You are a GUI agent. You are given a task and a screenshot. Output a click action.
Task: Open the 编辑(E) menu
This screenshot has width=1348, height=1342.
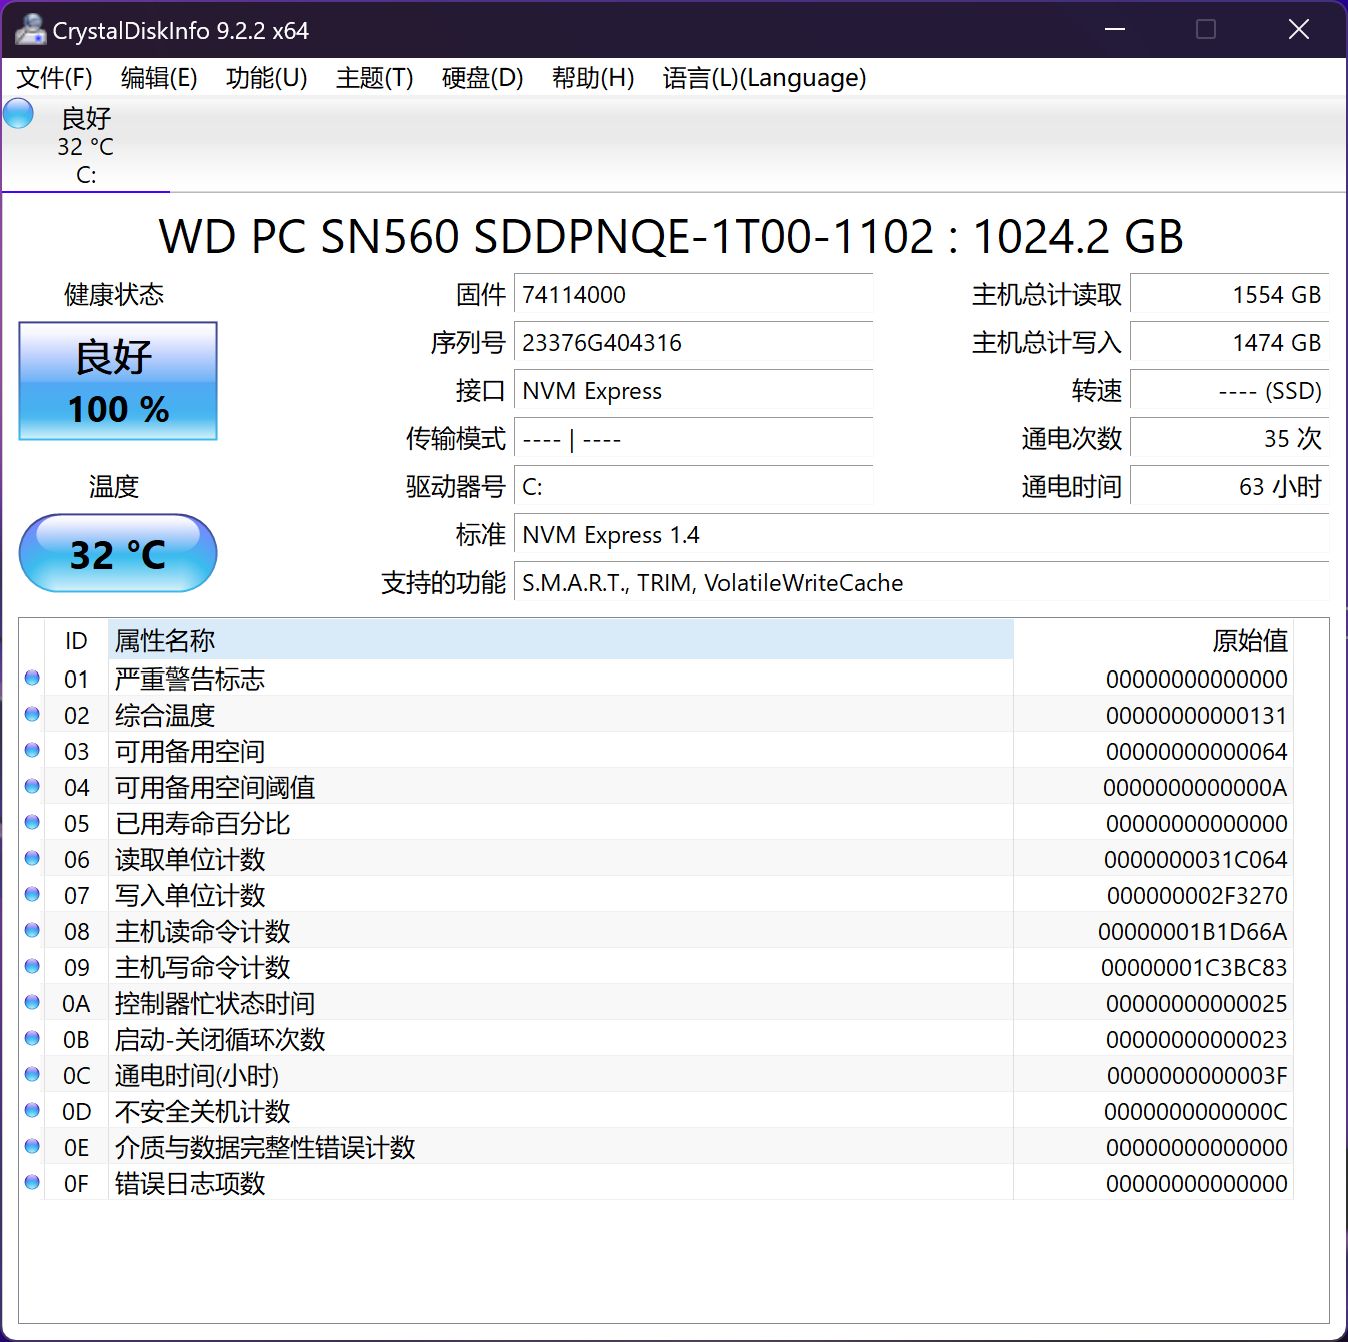tap(159, 78)
